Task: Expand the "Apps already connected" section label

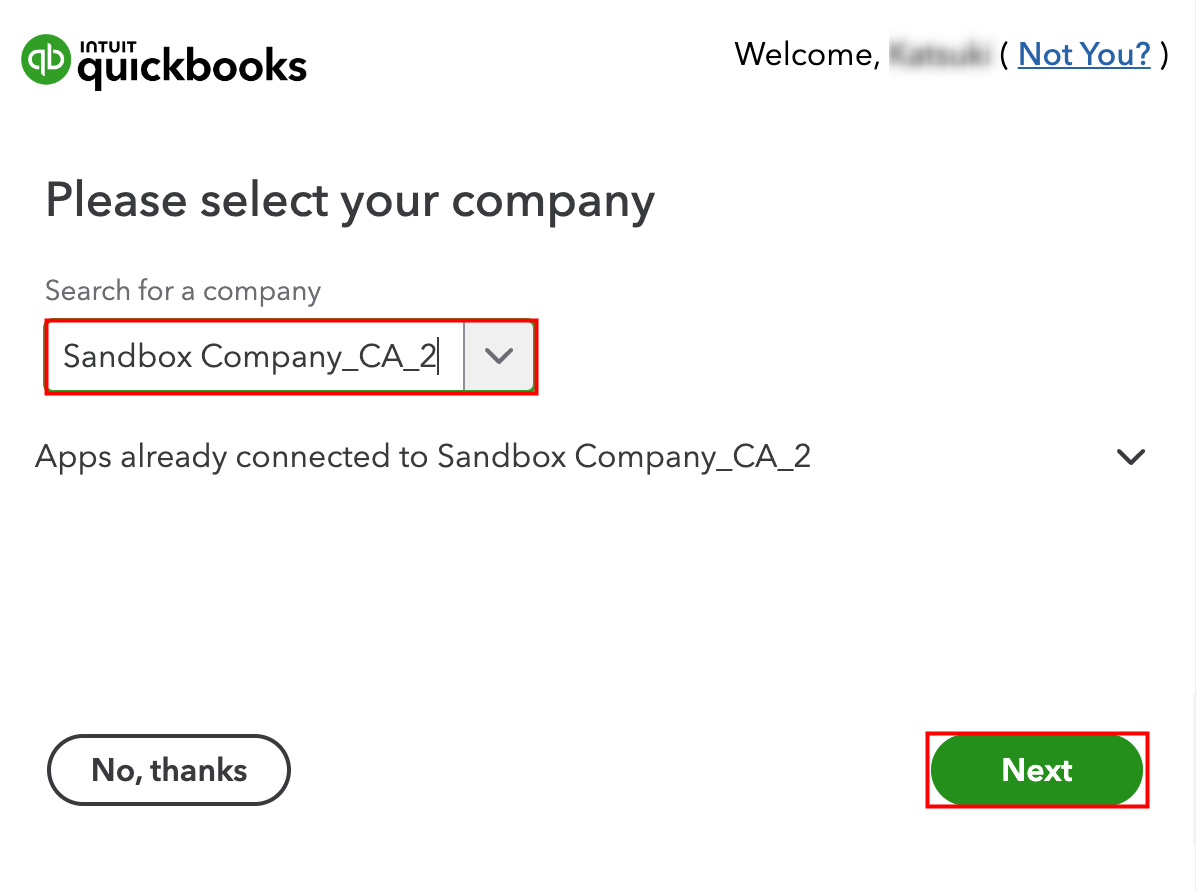Action: click(x=422, y=457)
